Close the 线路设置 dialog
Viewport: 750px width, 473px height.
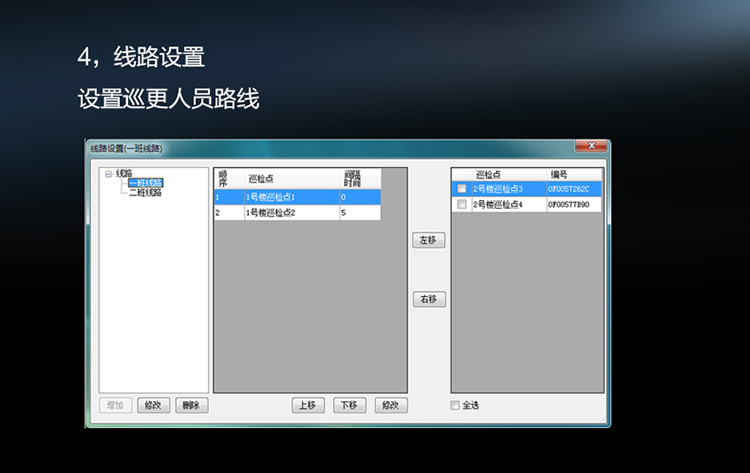click(591, 145)
